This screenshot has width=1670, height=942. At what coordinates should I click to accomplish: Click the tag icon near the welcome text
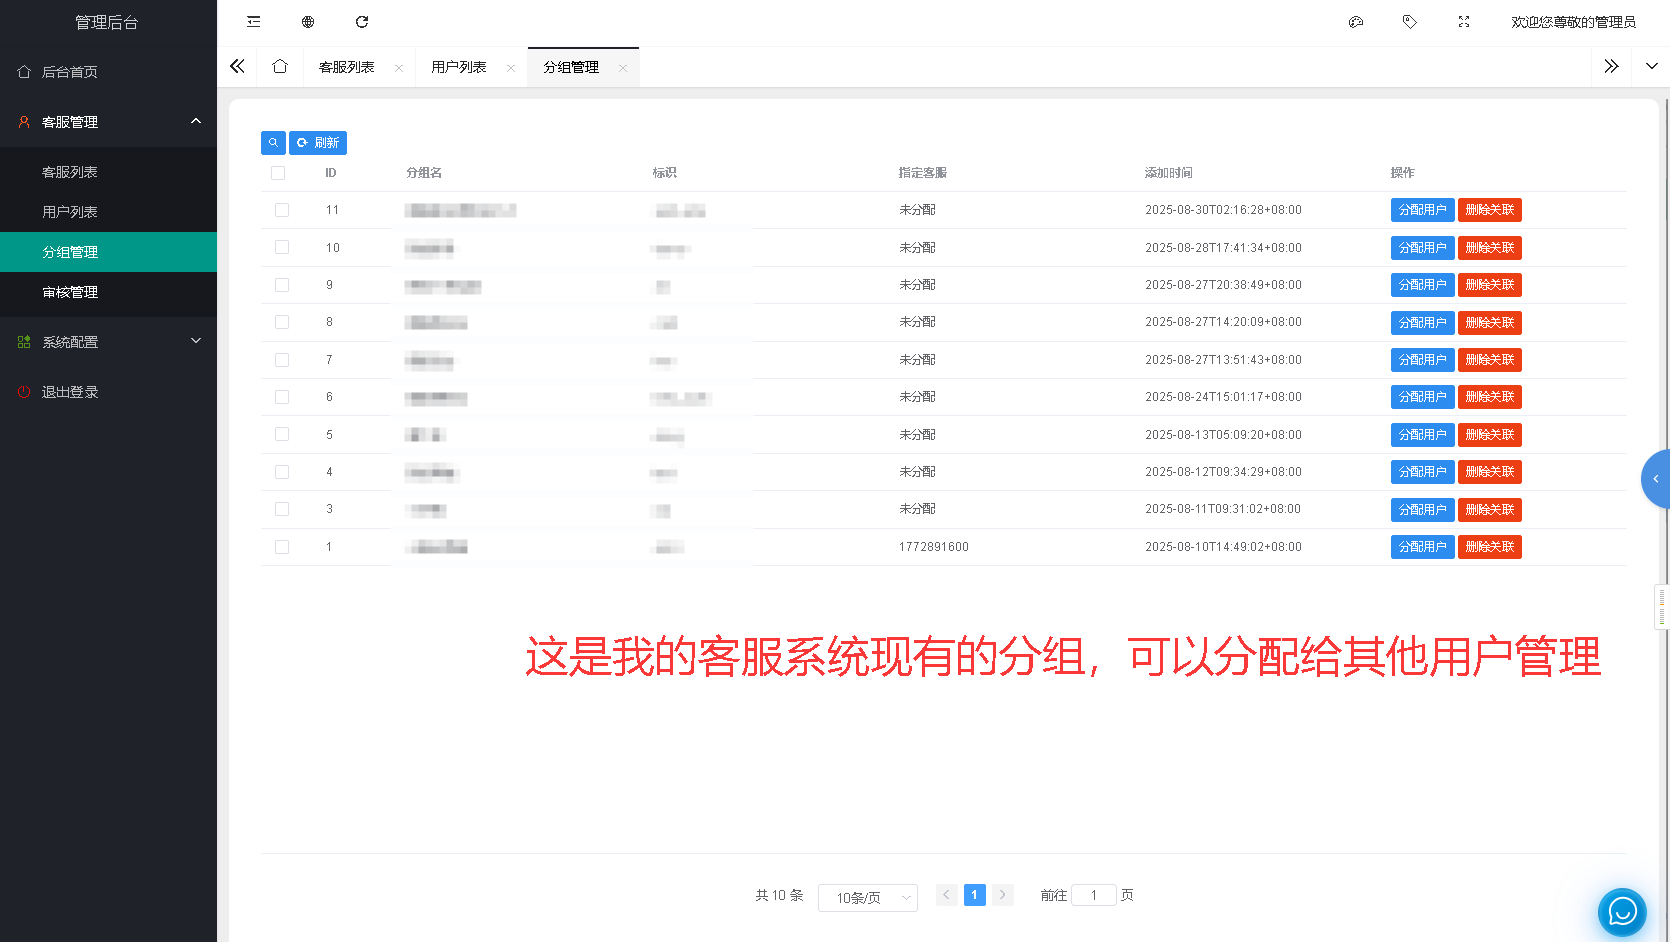click(1409, 21)
